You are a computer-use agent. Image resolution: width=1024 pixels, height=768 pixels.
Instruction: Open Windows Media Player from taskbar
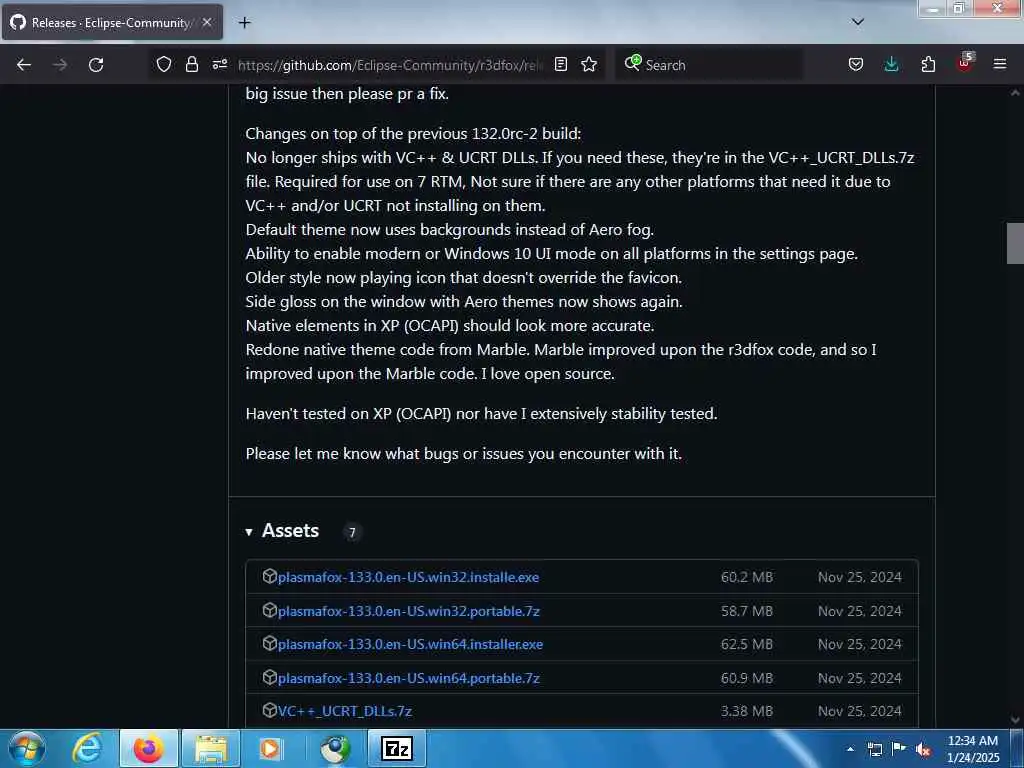click(270, 748)
